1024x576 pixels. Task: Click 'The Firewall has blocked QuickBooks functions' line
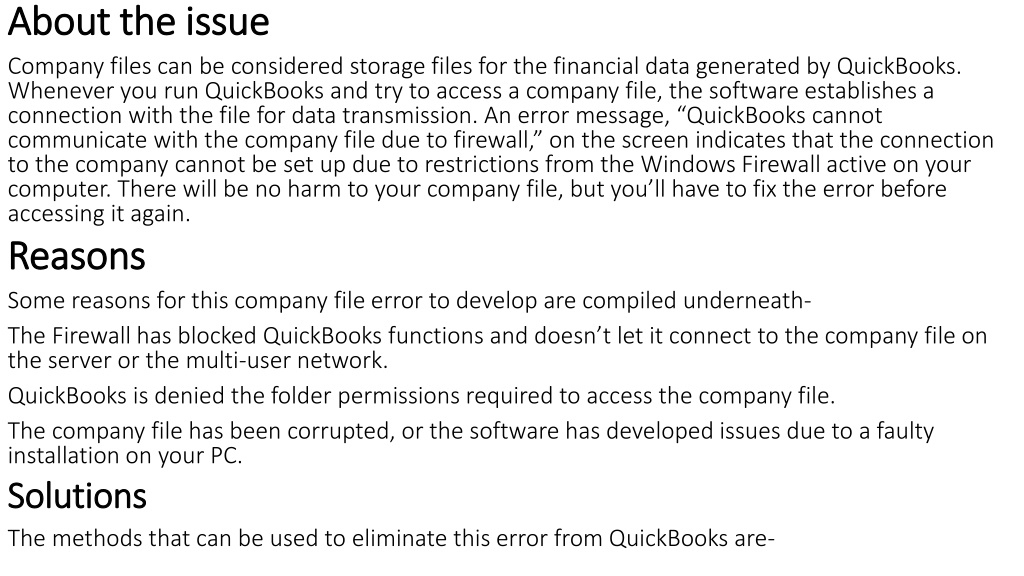498,336
